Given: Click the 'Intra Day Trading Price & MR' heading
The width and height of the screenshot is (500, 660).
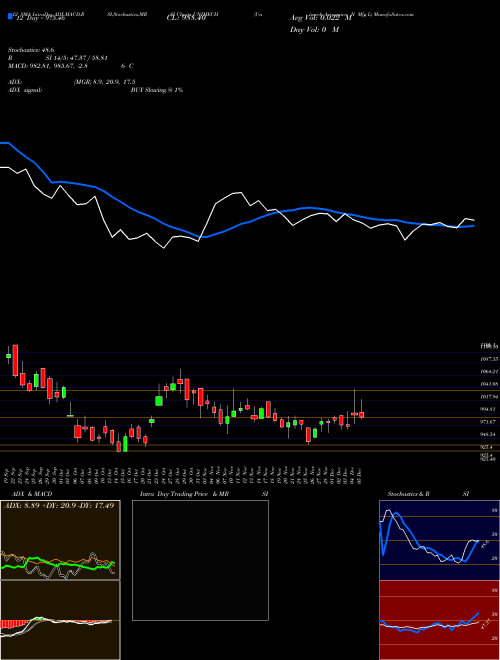Looking at the screenshot, I should (184, 494).
